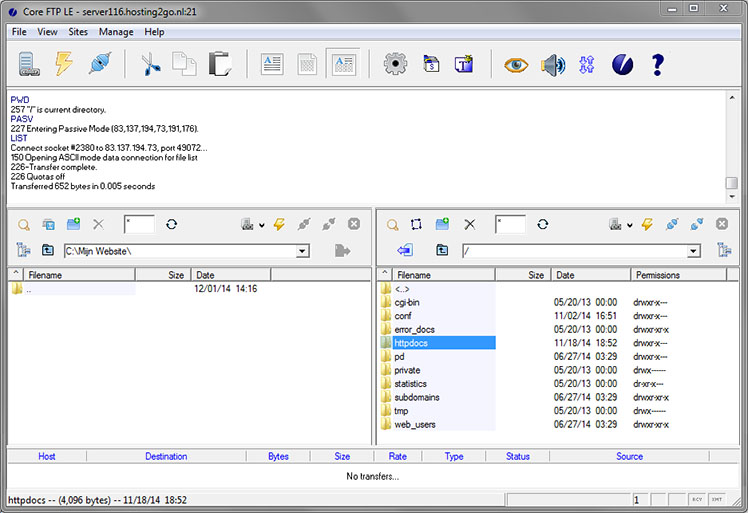Click close circle icon in local pane
Viewport: 748px width, 513px height.
(354, 224)
